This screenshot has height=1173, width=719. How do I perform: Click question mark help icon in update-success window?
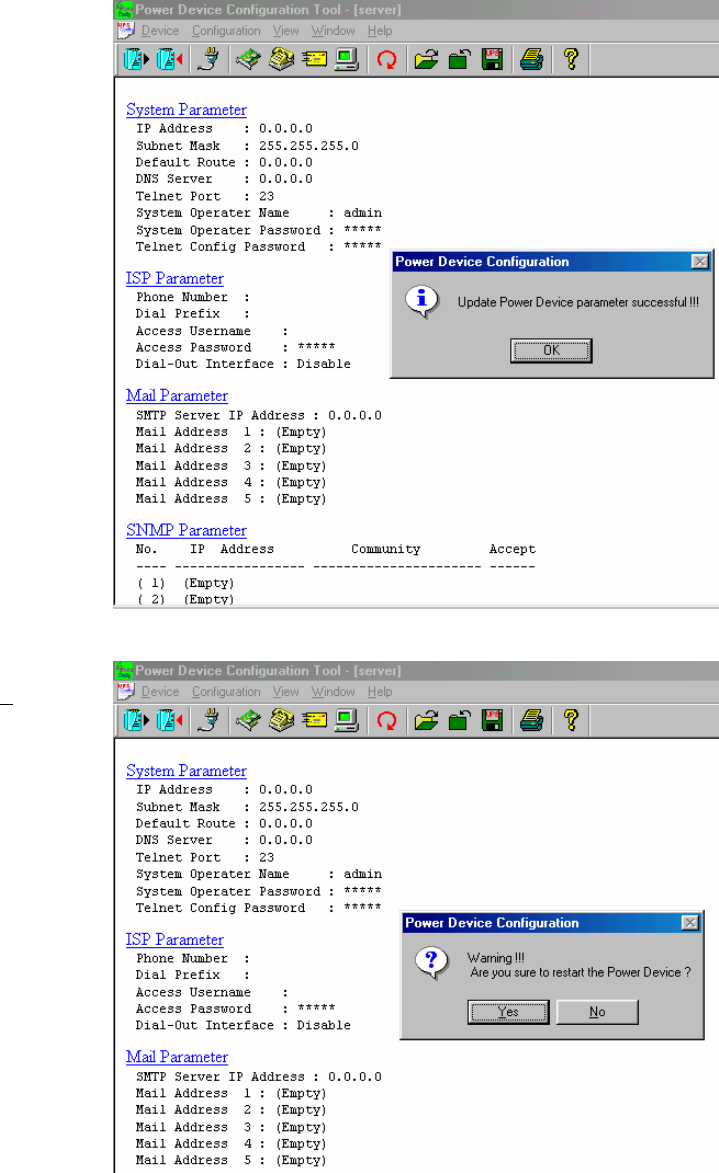click(571, 59)
